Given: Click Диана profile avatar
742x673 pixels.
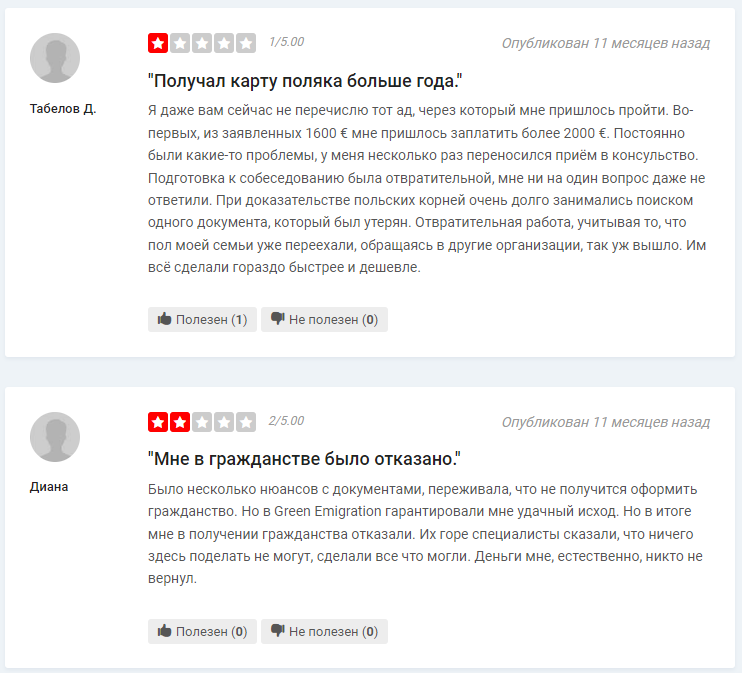Looking at the screenshot, I should pos(55,437).
